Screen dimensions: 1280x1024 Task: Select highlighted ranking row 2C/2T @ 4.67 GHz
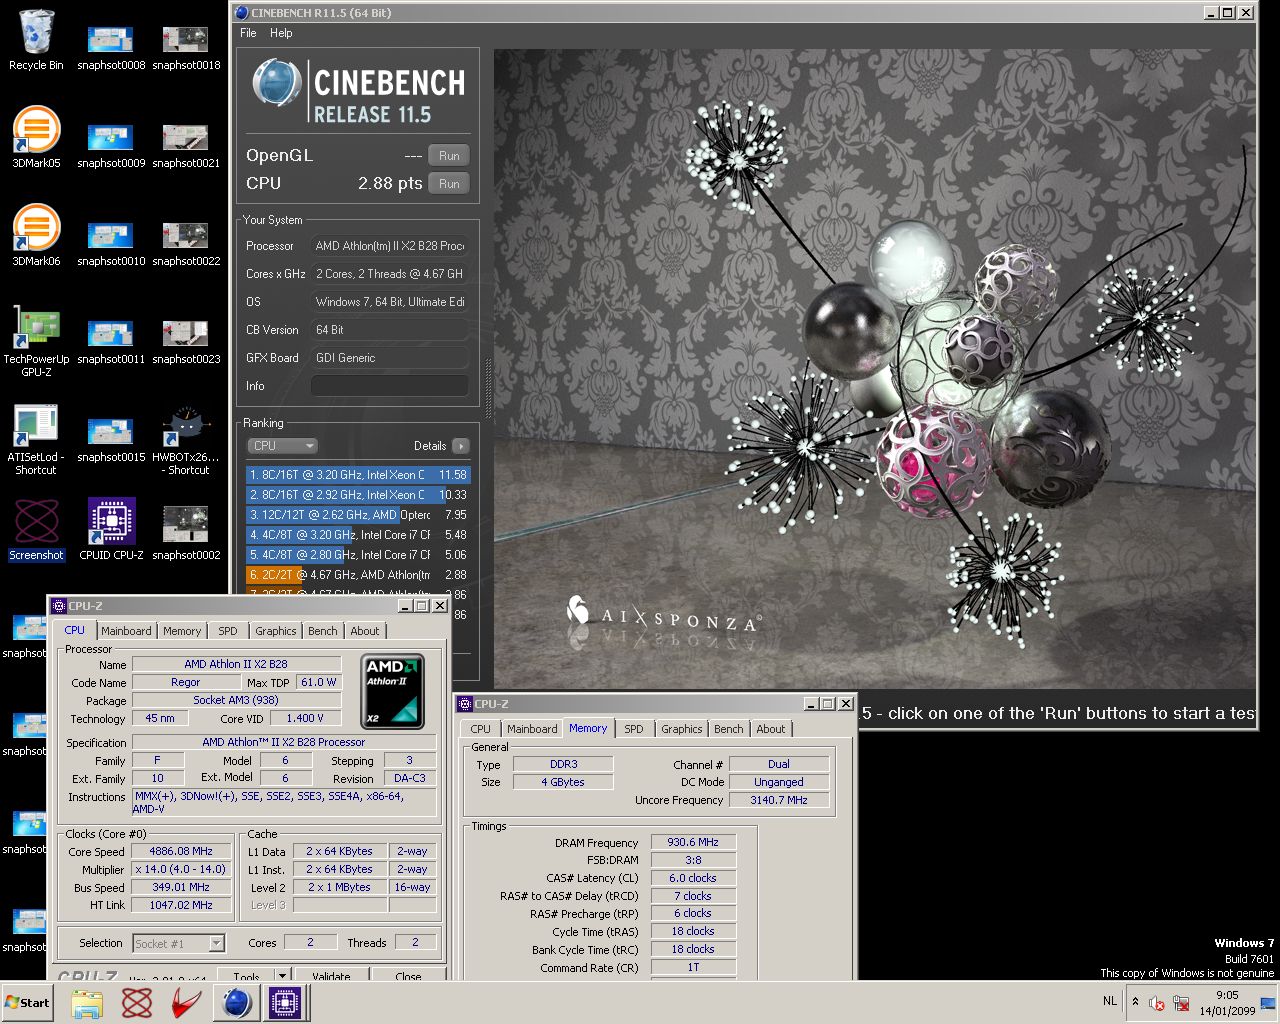point(358,575)
